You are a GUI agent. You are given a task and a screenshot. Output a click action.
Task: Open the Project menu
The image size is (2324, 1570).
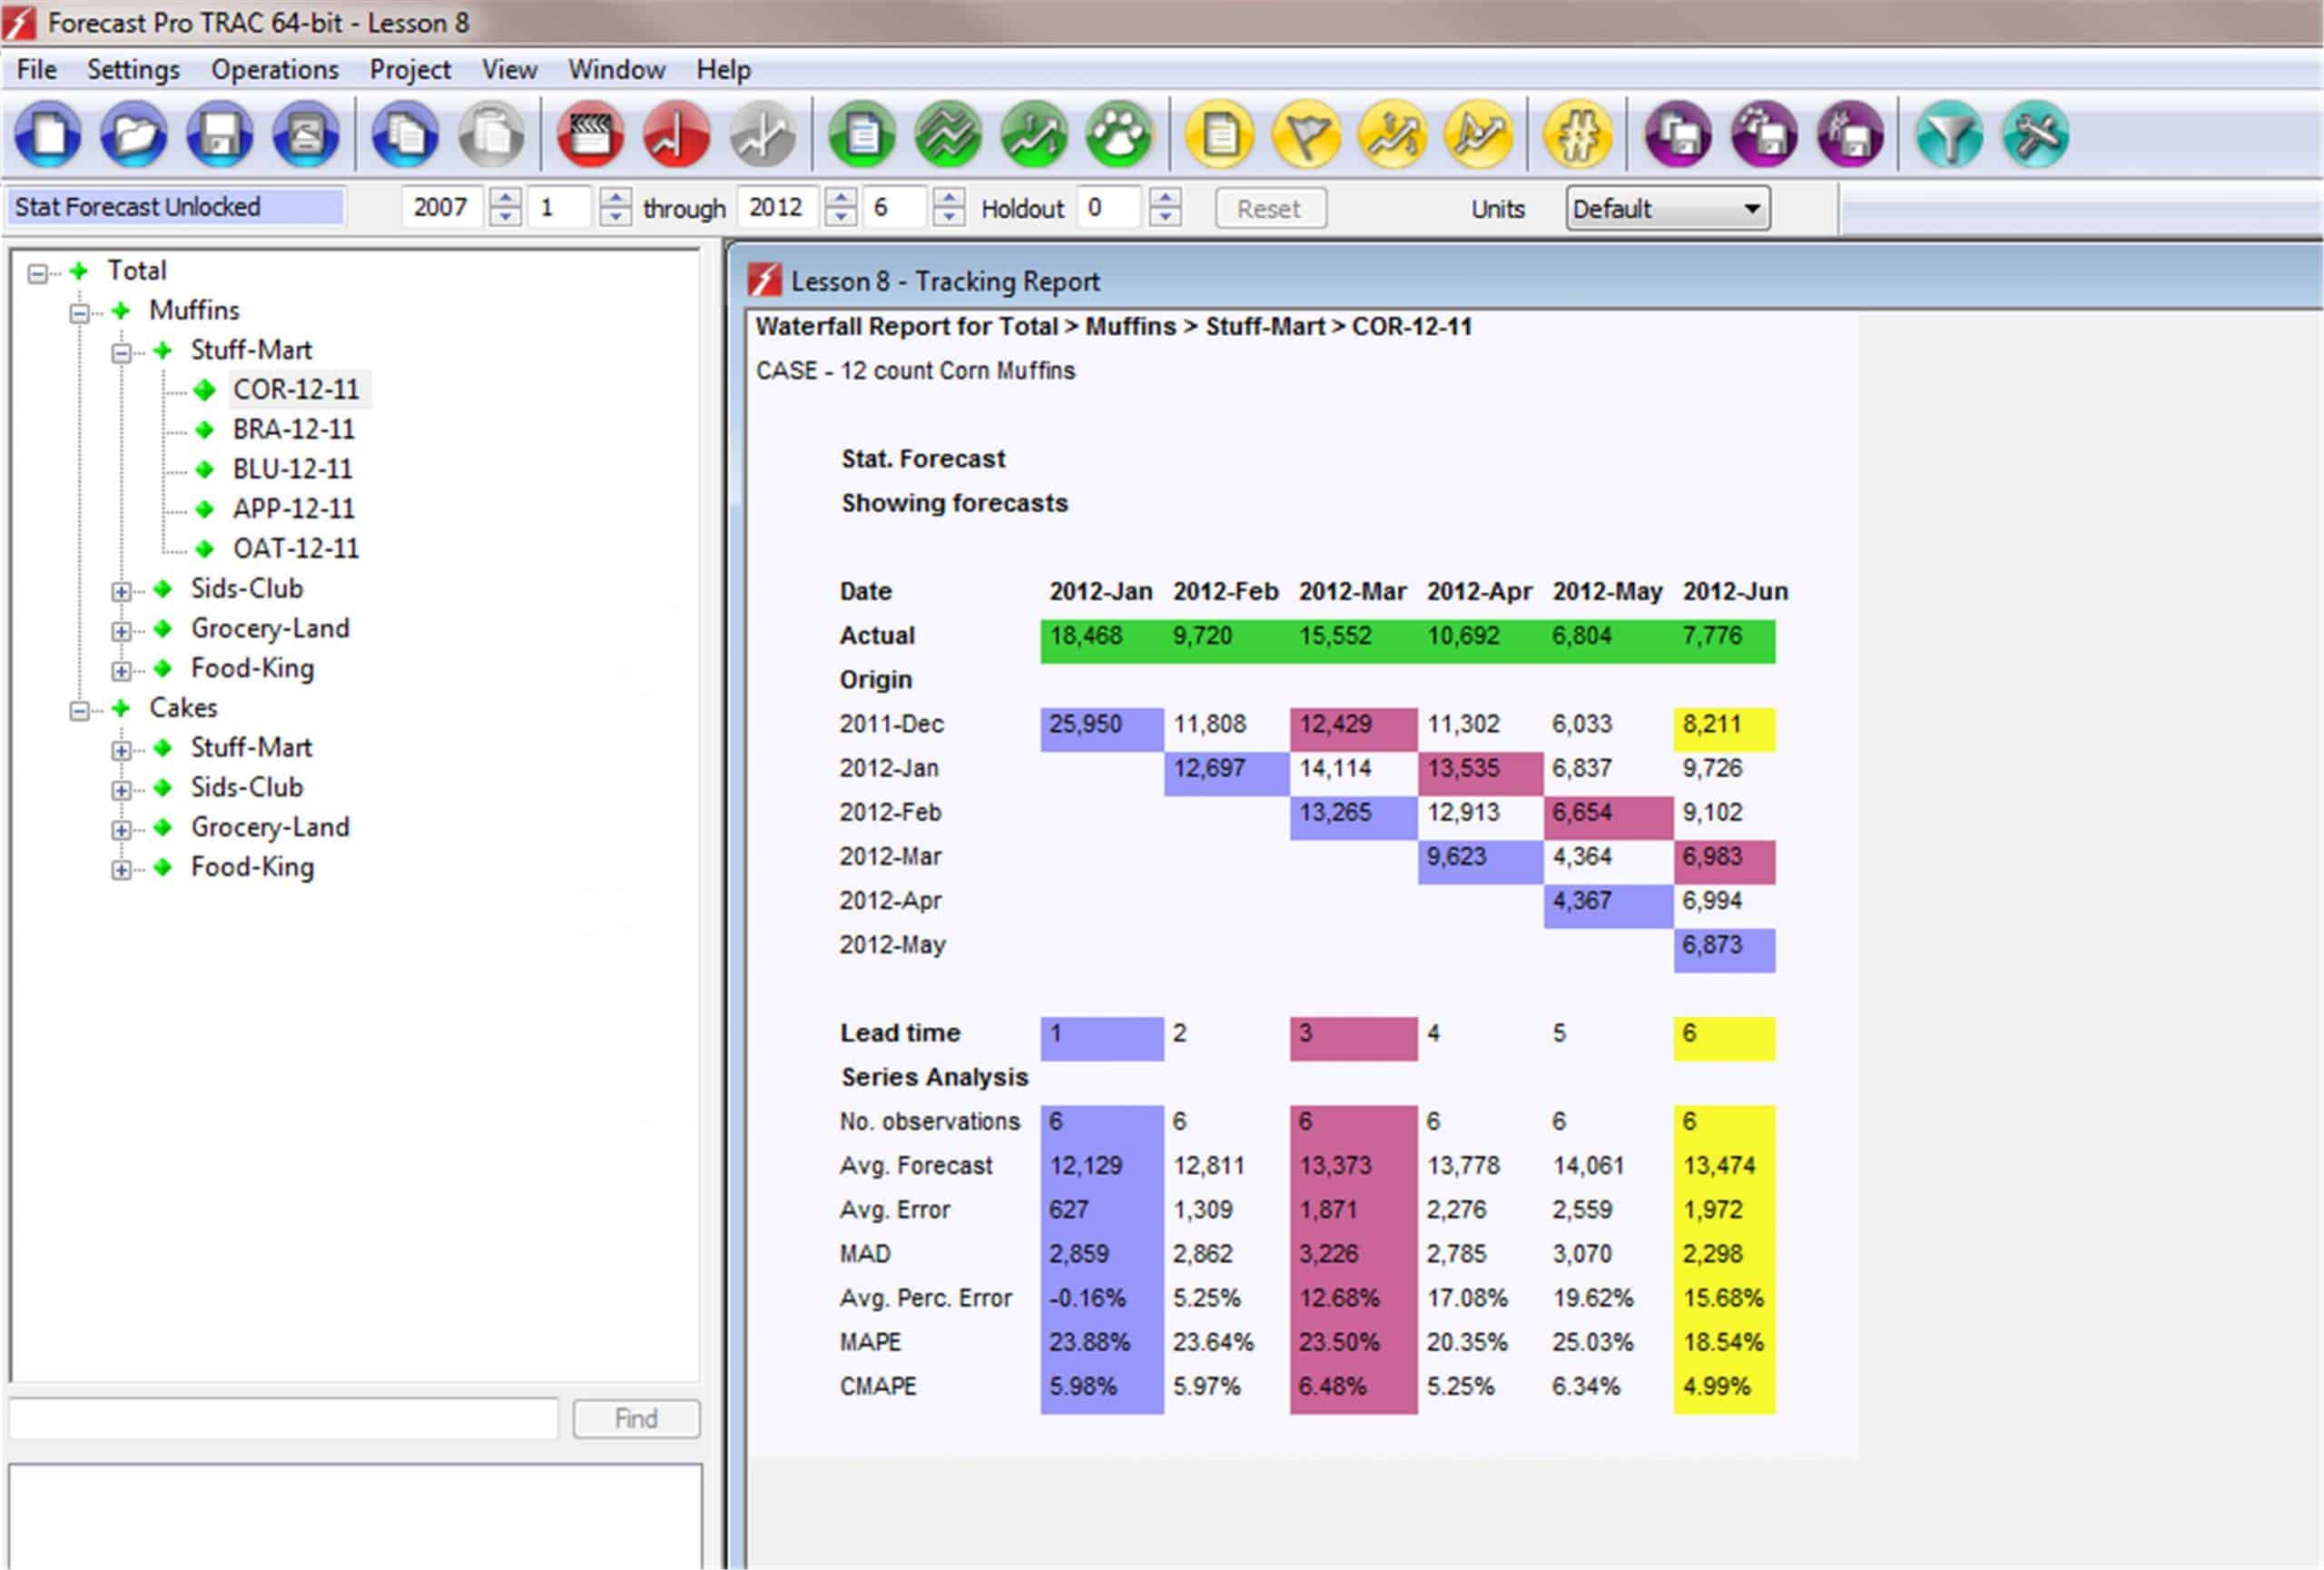(x=410, y=69)
